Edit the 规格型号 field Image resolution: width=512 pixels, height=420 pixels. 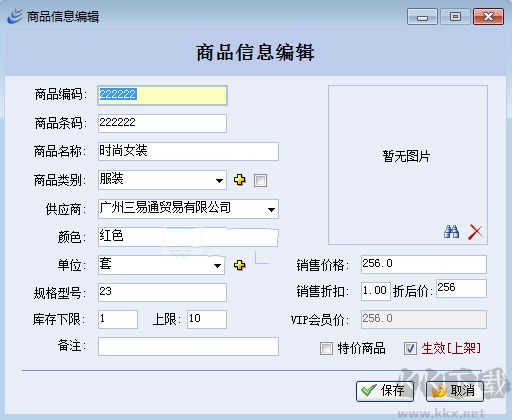[x=162, y=292]
